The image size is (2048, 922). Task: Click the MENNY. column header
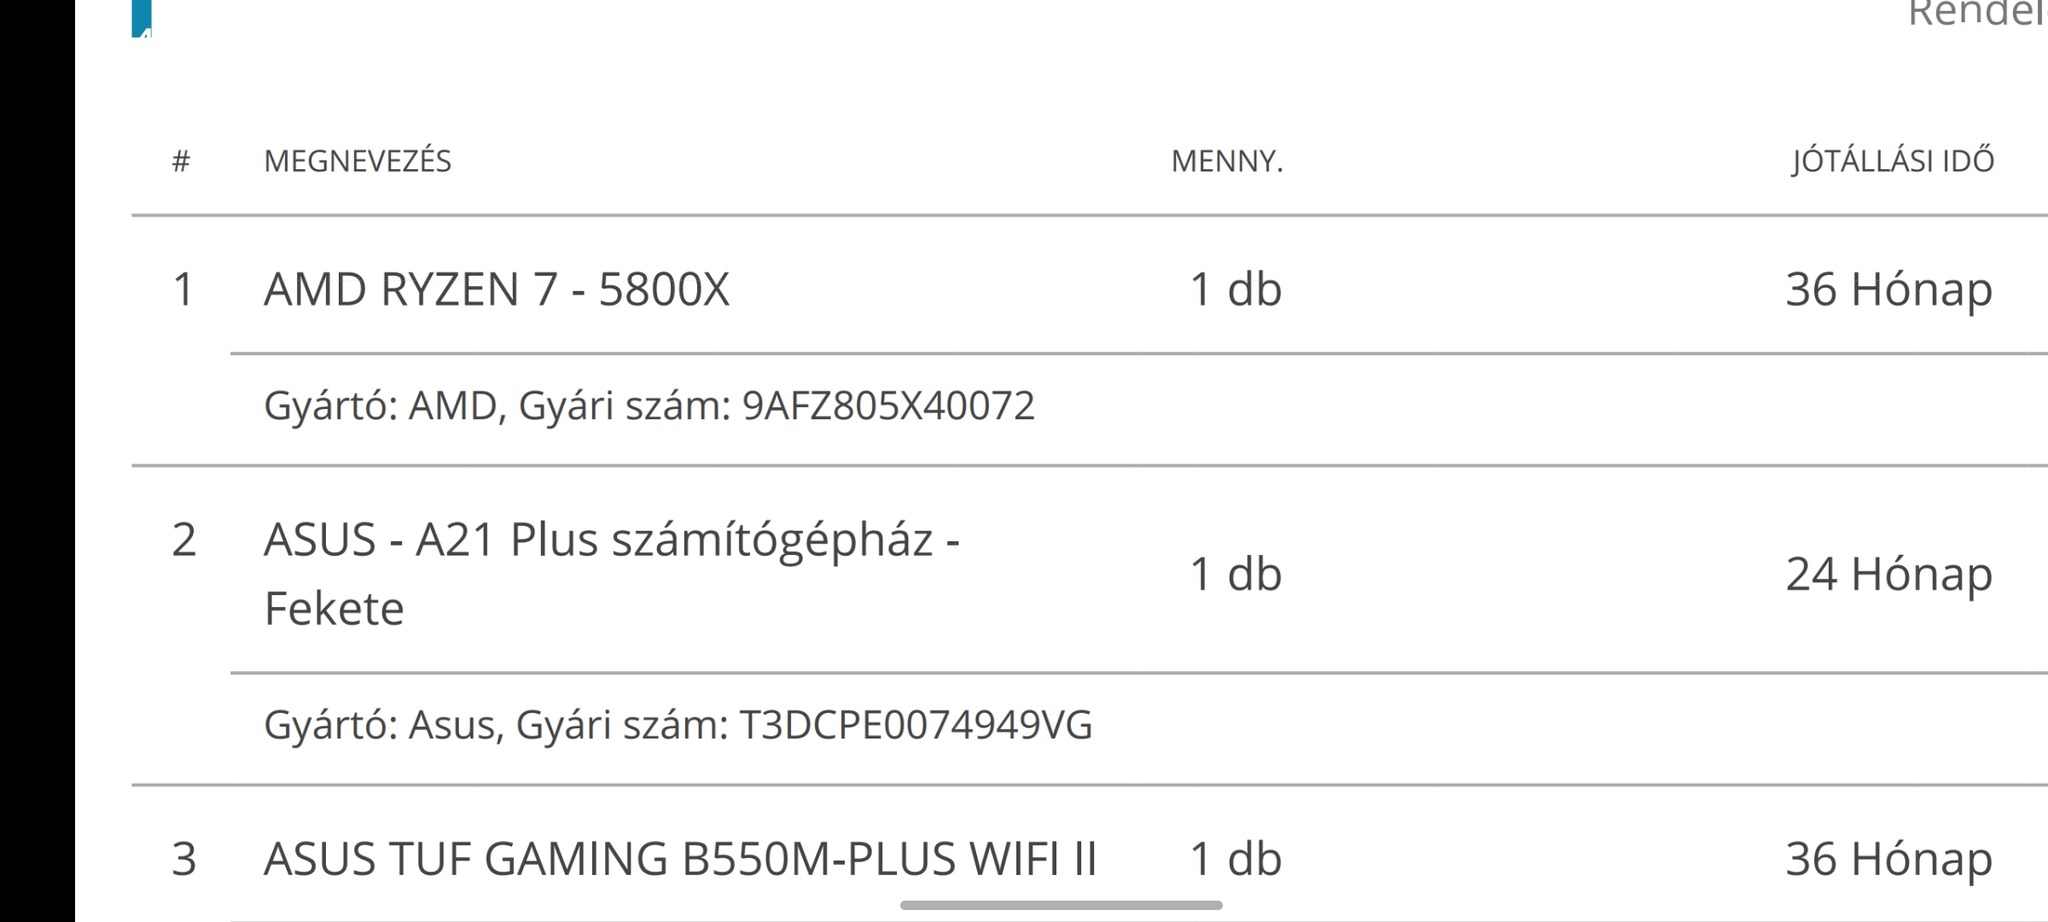click(x=1226, y=161)
